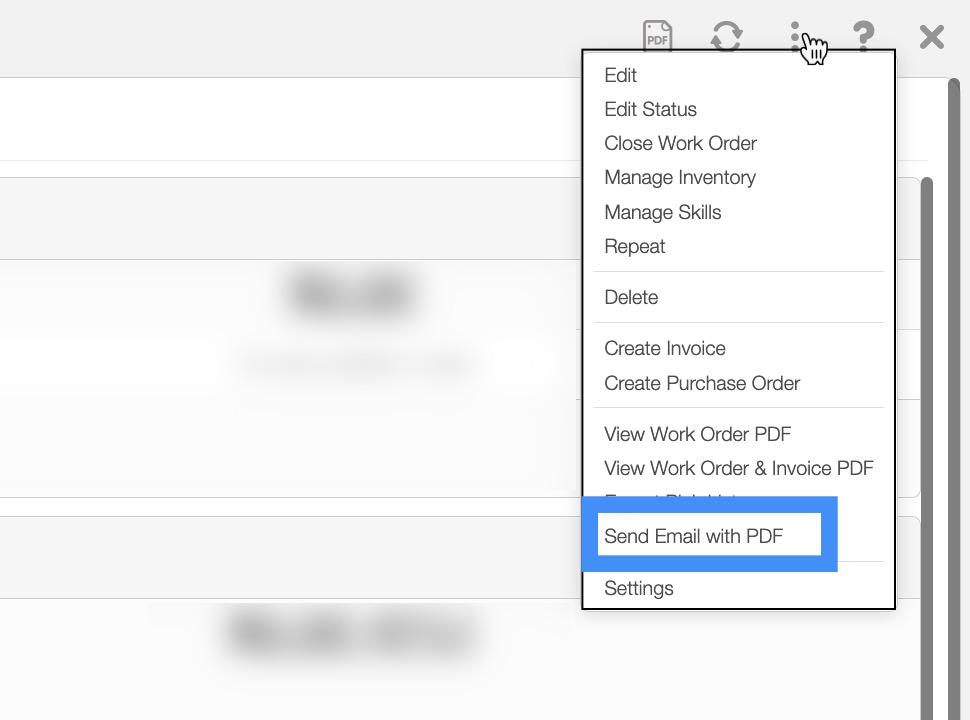Select Delete from the menu
The height and width of the screenshot is (720, 970).
631,297
